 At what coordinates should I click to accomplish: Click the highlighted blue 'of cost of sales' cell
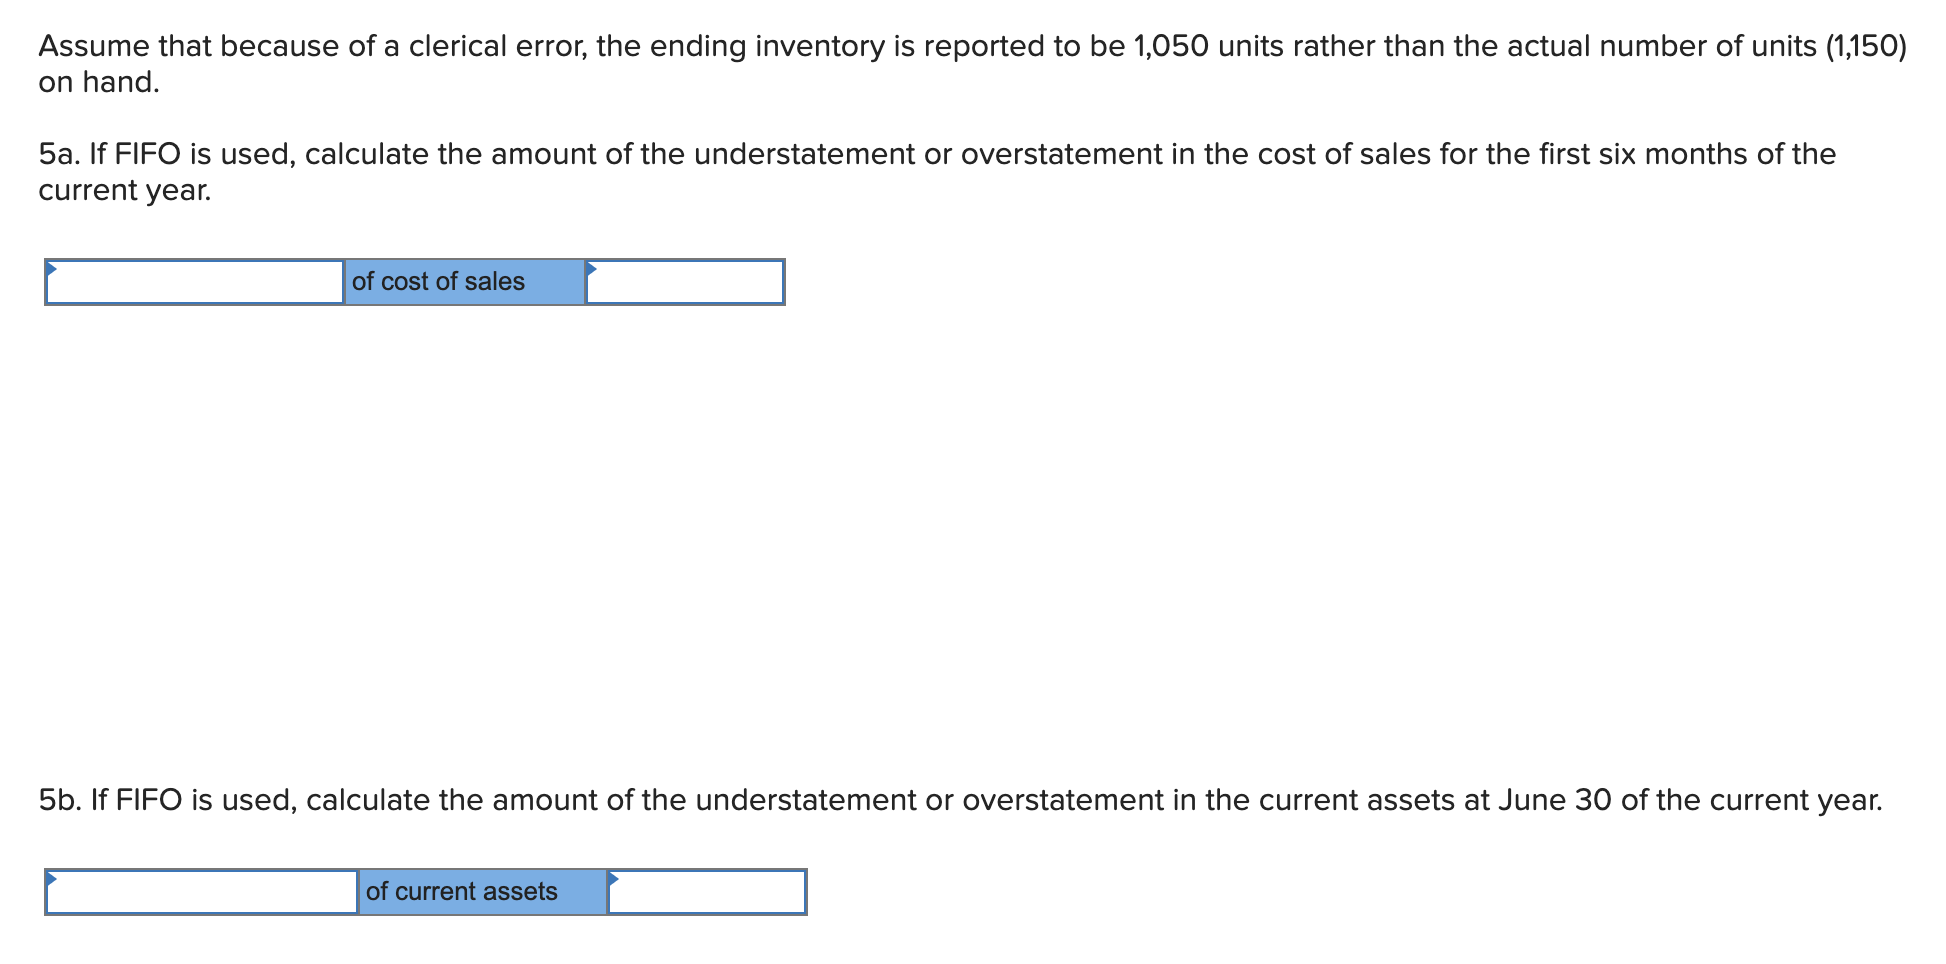coord(463,281)
